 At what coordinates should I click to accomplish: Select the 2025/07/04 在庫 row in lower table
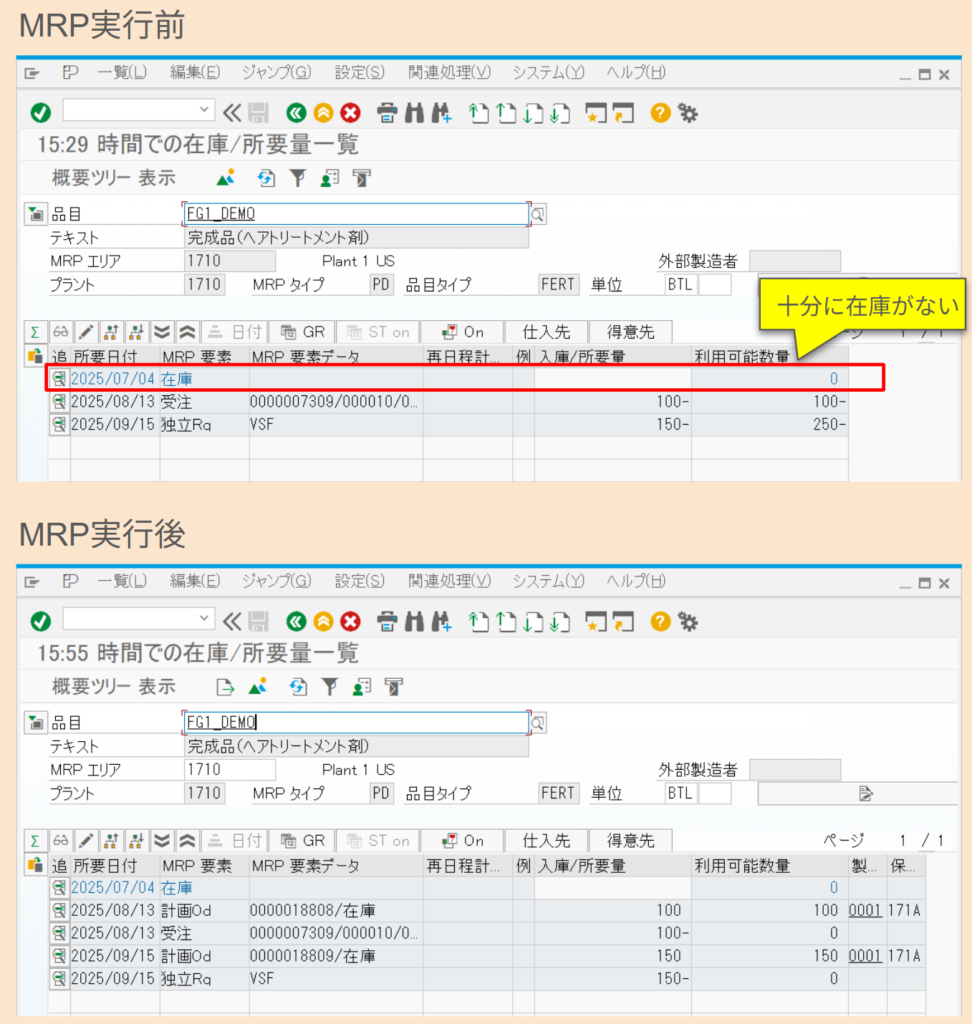pos(488,888)
